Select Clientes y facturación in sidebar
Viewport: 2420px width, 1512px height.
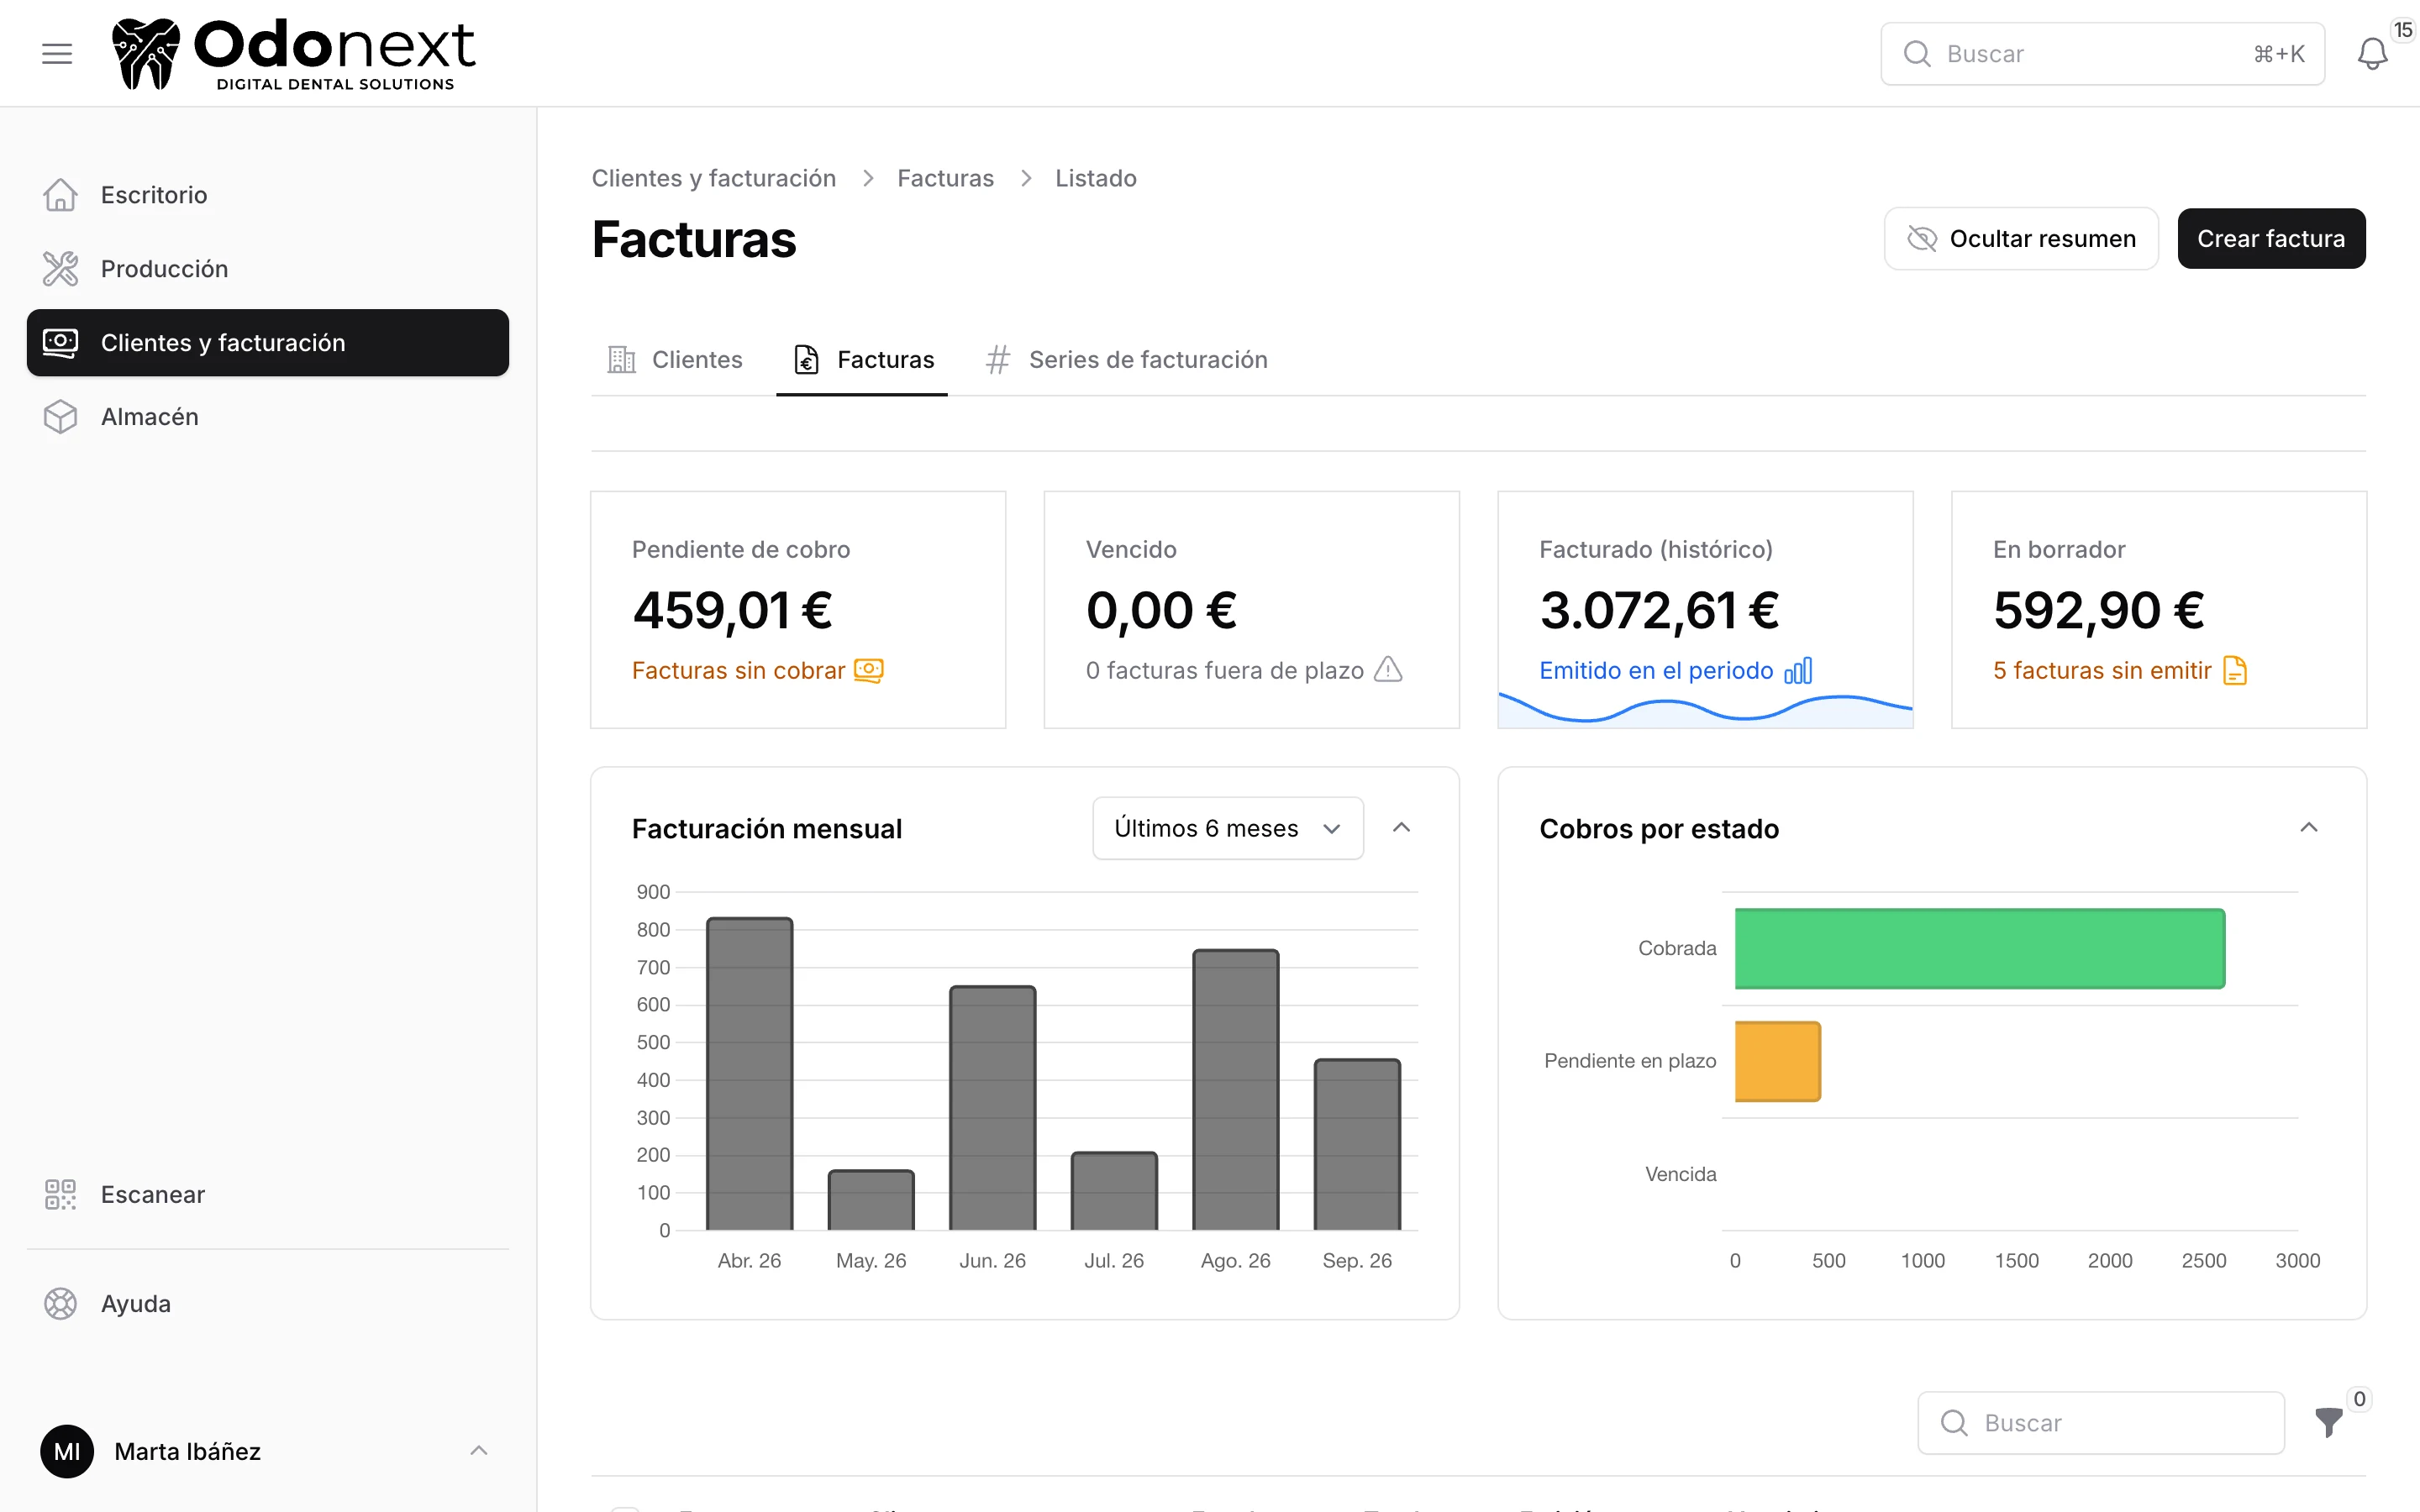(268, 343)
